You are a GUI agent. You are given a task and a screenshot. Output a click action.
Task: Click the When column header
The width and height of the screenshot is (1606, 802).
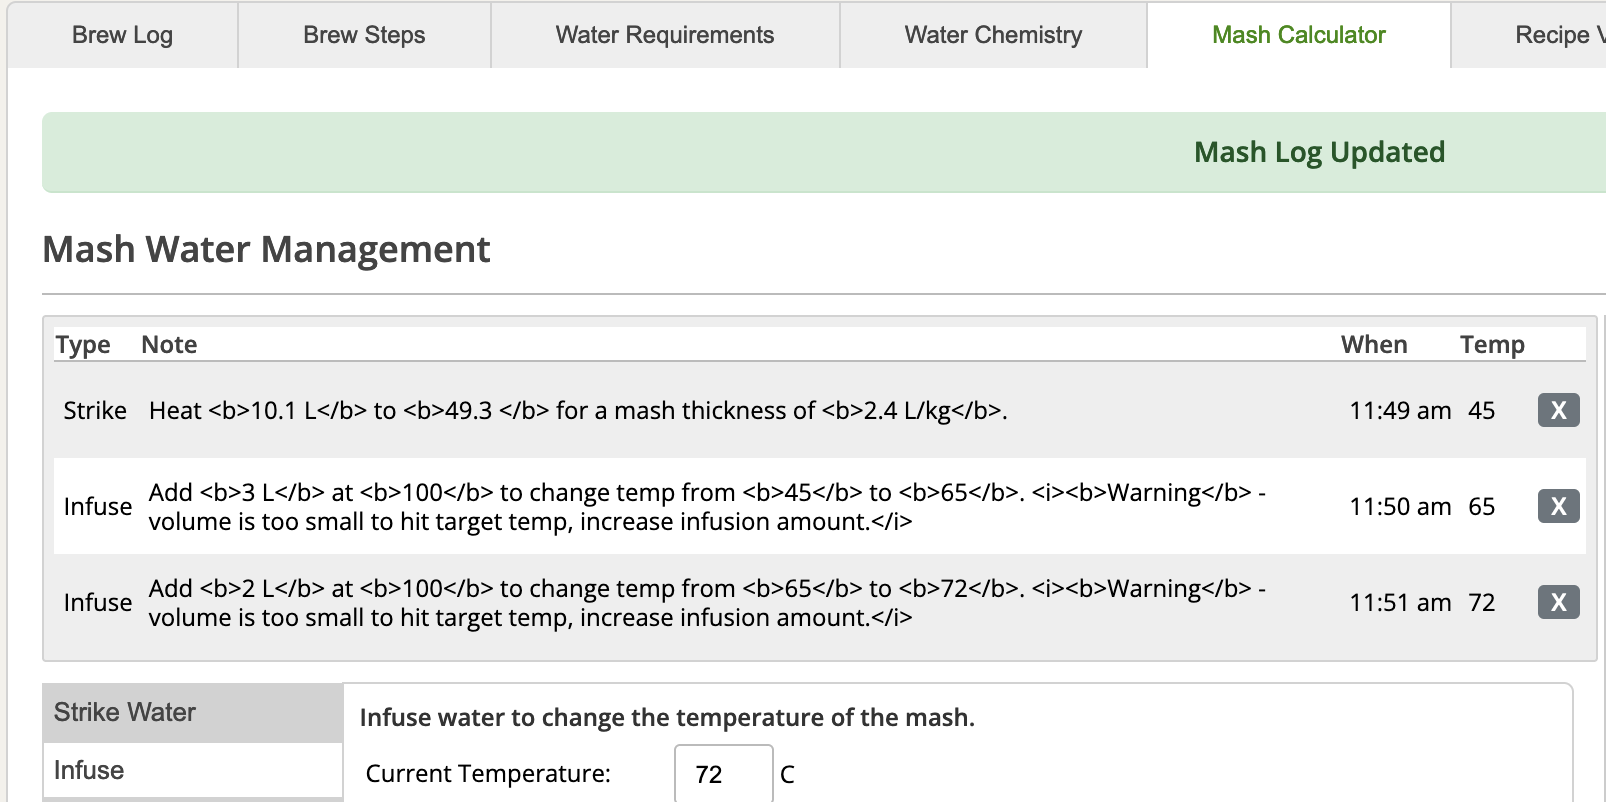tap(1373, 345)
